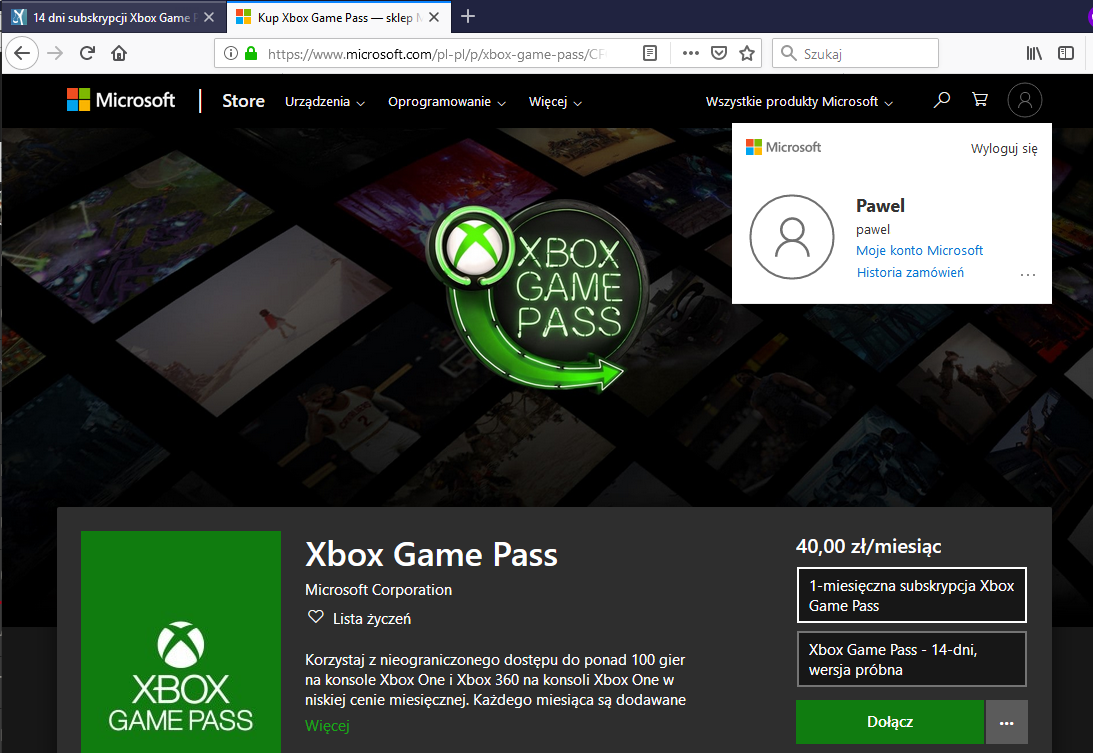Select 1-miesięczna subskrypcja Xbox Game Pass option

click(x=912, y=595)
